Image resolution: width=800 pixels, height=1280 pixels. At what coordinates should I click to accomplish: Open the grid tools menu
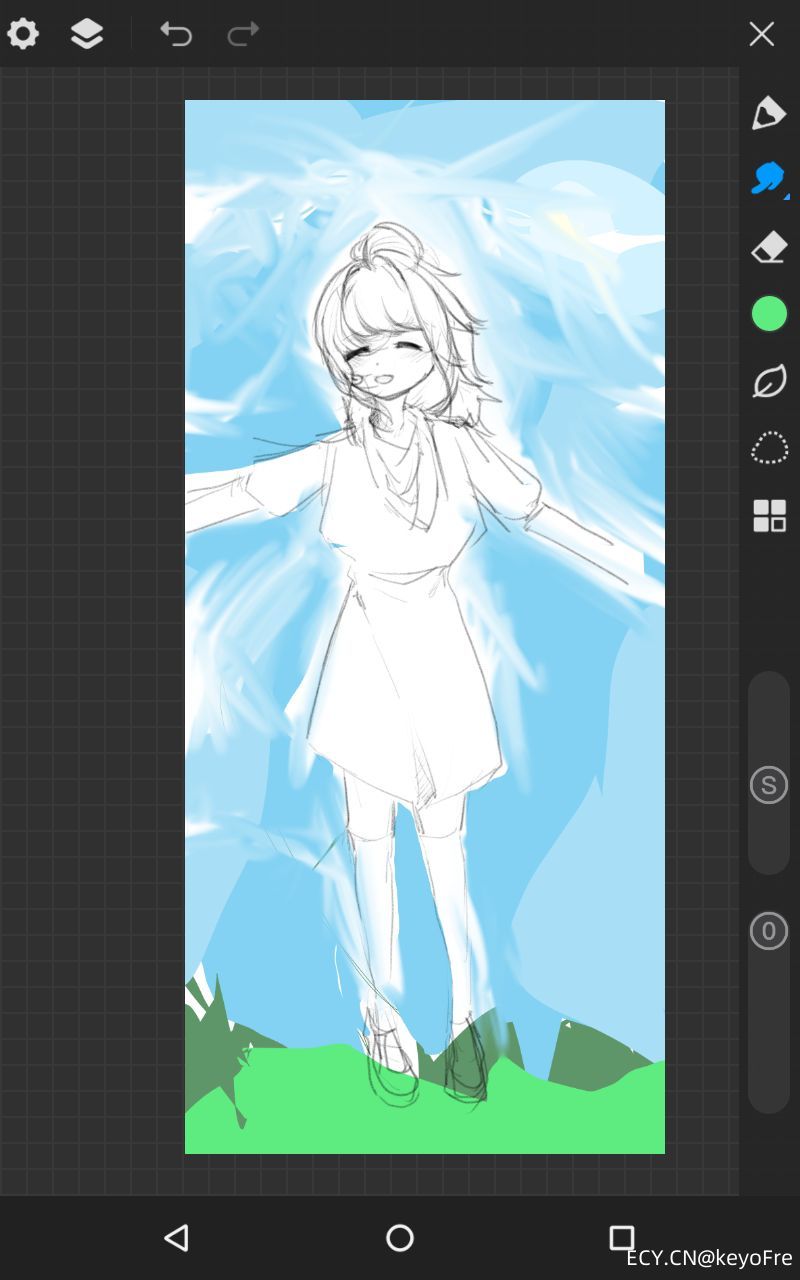point(769,516)
